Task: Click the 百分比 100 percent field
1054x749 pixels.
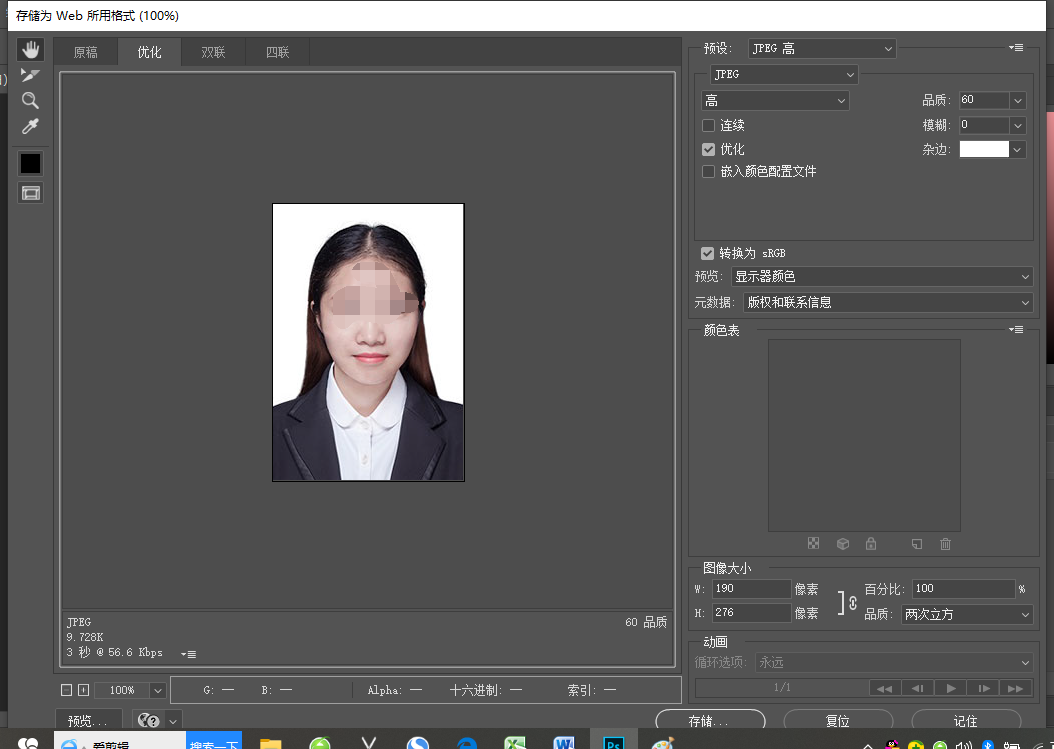Action: (963, 589)
